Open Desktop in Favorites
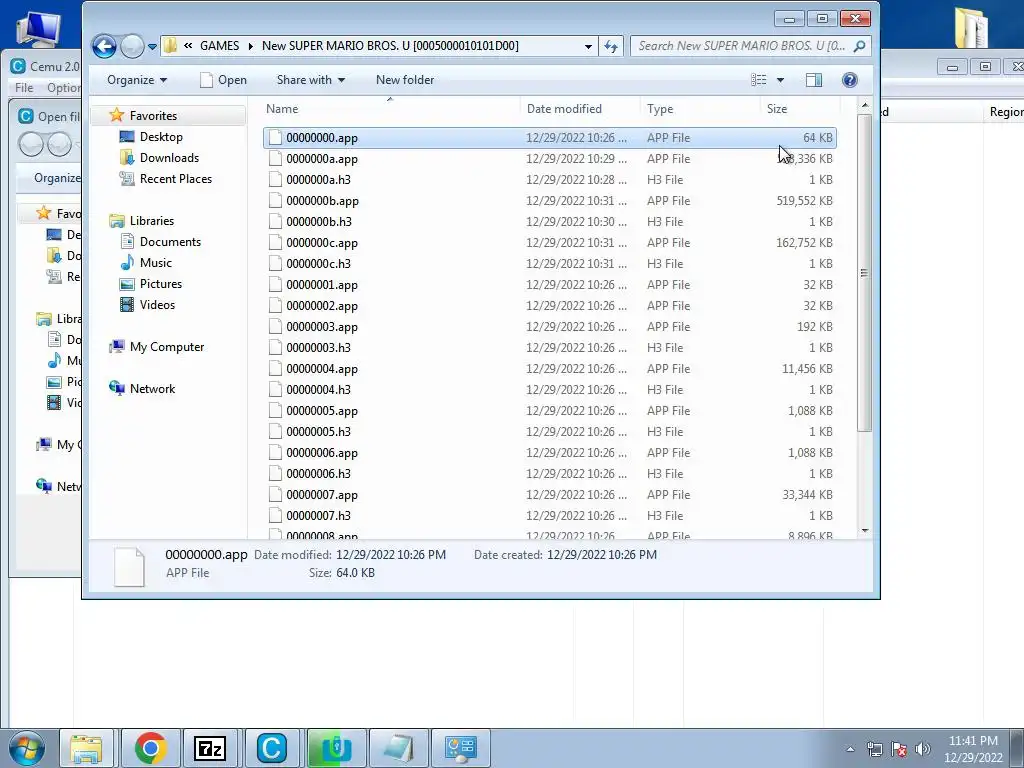 tap(161, 136)
